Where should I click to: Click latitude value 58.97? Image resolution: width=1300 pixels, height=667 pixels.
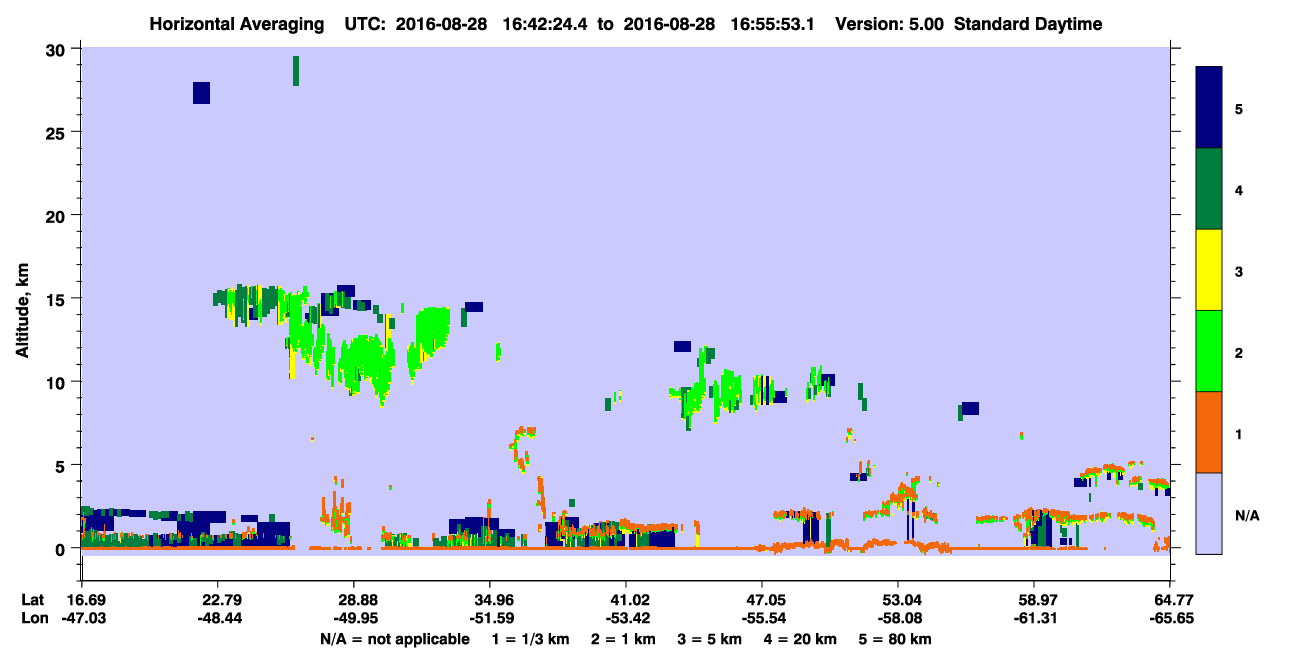point(1034,600)
